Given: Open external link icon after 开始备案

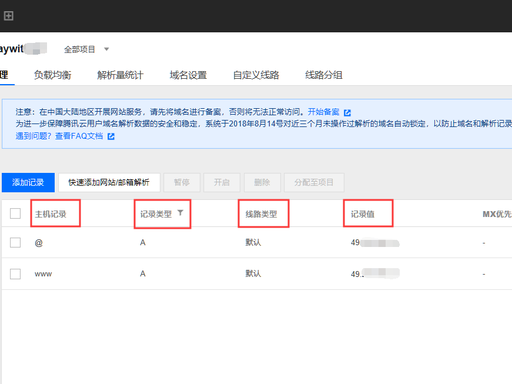Looking at the screenshot, I should click(x=347, y=112).
